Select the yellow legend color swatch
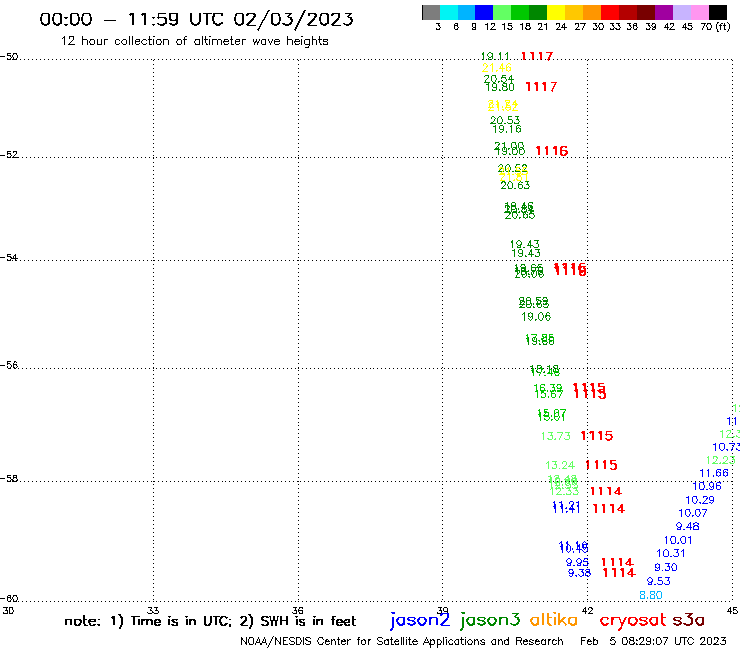The height and width of the screenshot is (650, 740). 556,12
